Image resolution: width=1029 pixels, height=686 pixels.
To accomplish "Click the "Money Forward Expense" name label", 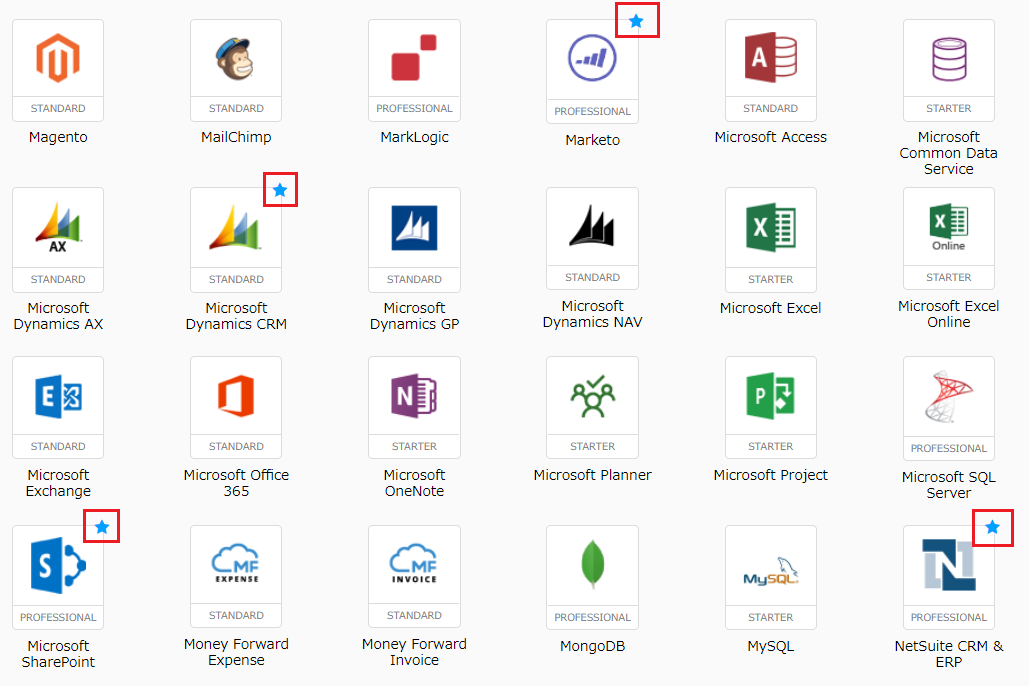I will tap(236, 652).
